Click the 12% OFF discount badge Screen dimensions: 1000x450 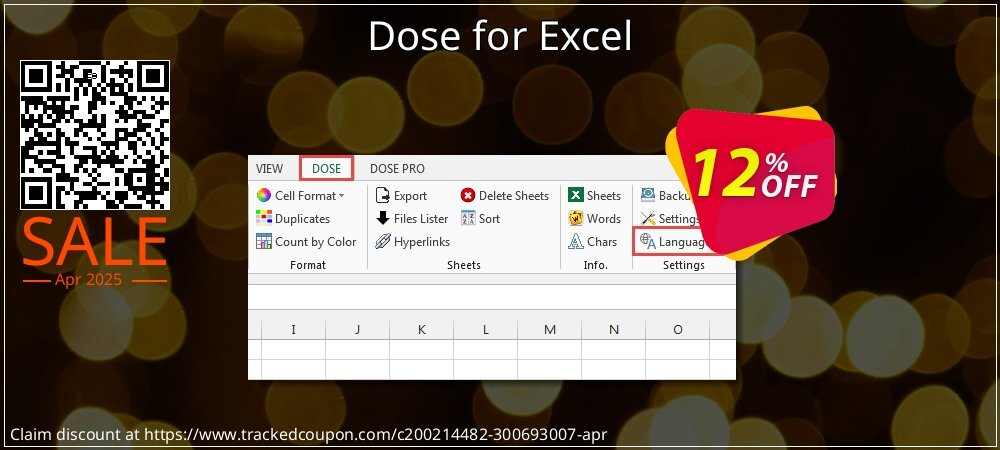tap(751, 182)
